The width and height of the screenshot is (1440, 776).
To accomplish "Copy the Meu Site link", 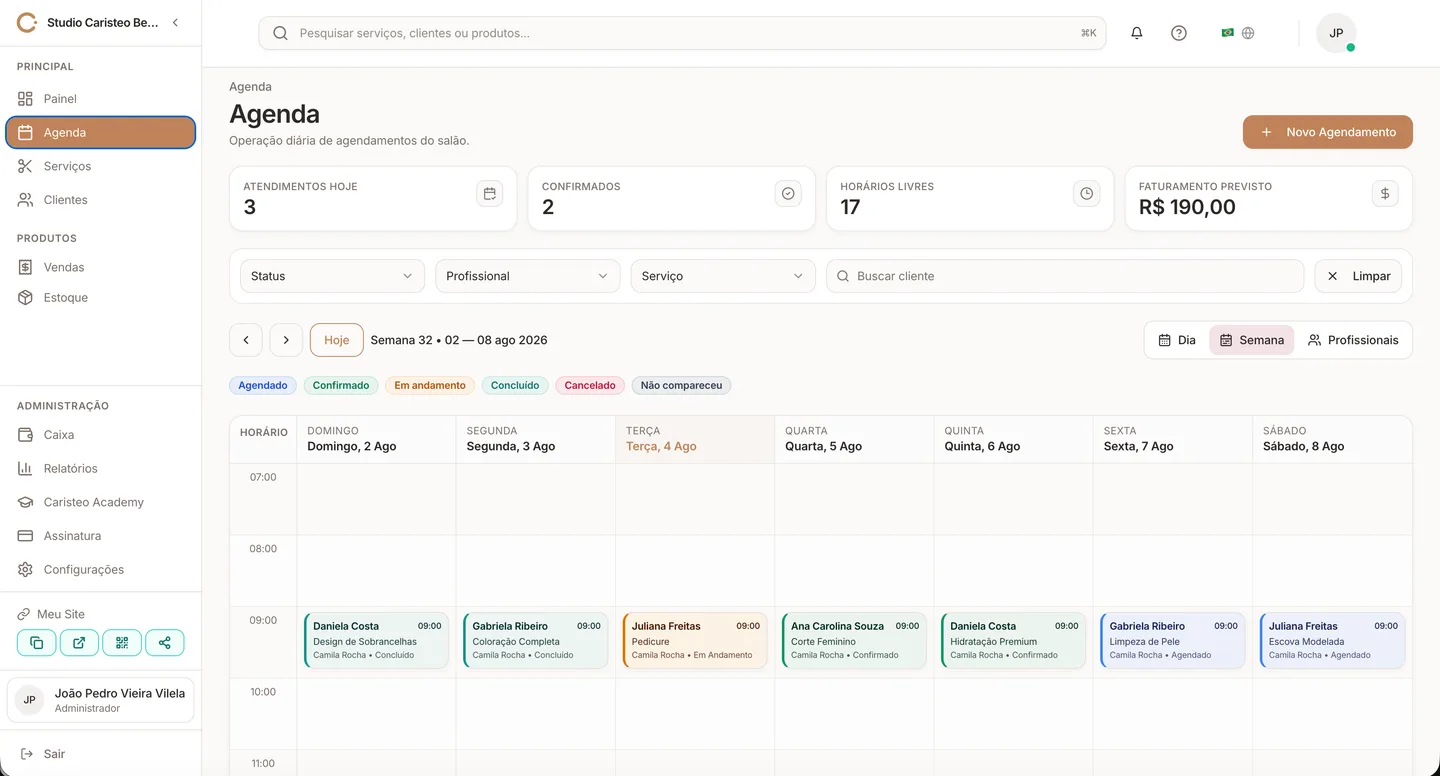I will [x=36, y=643].
